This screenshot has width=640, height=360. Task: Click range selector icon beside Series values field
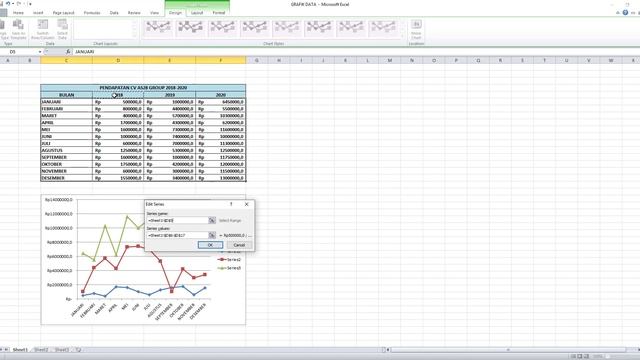(212, 236)
